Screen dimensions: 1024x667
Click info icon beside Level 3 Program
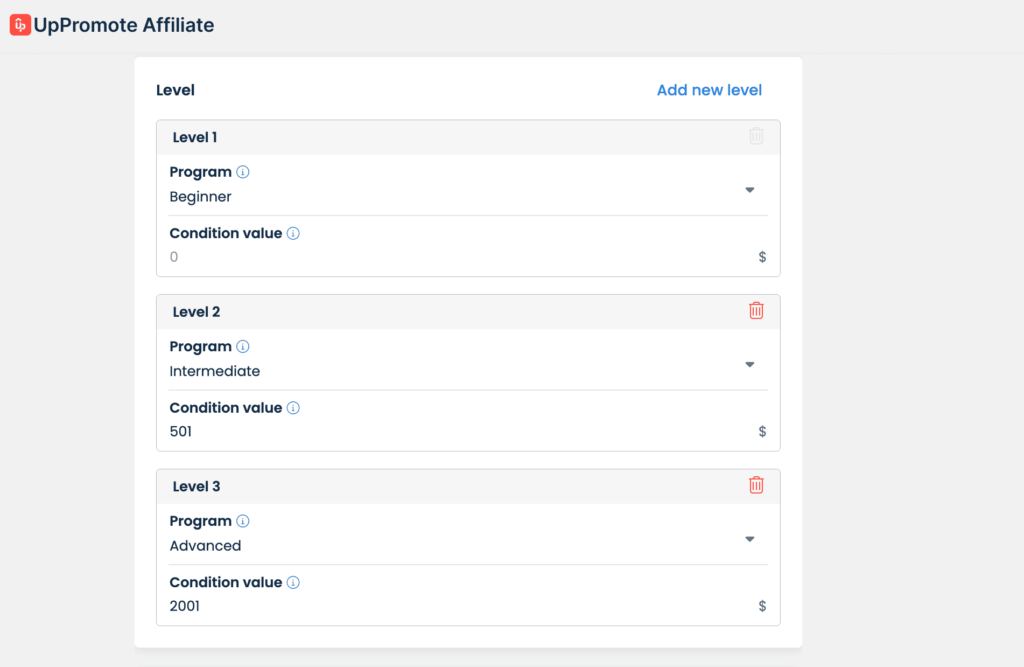(243, 521)
